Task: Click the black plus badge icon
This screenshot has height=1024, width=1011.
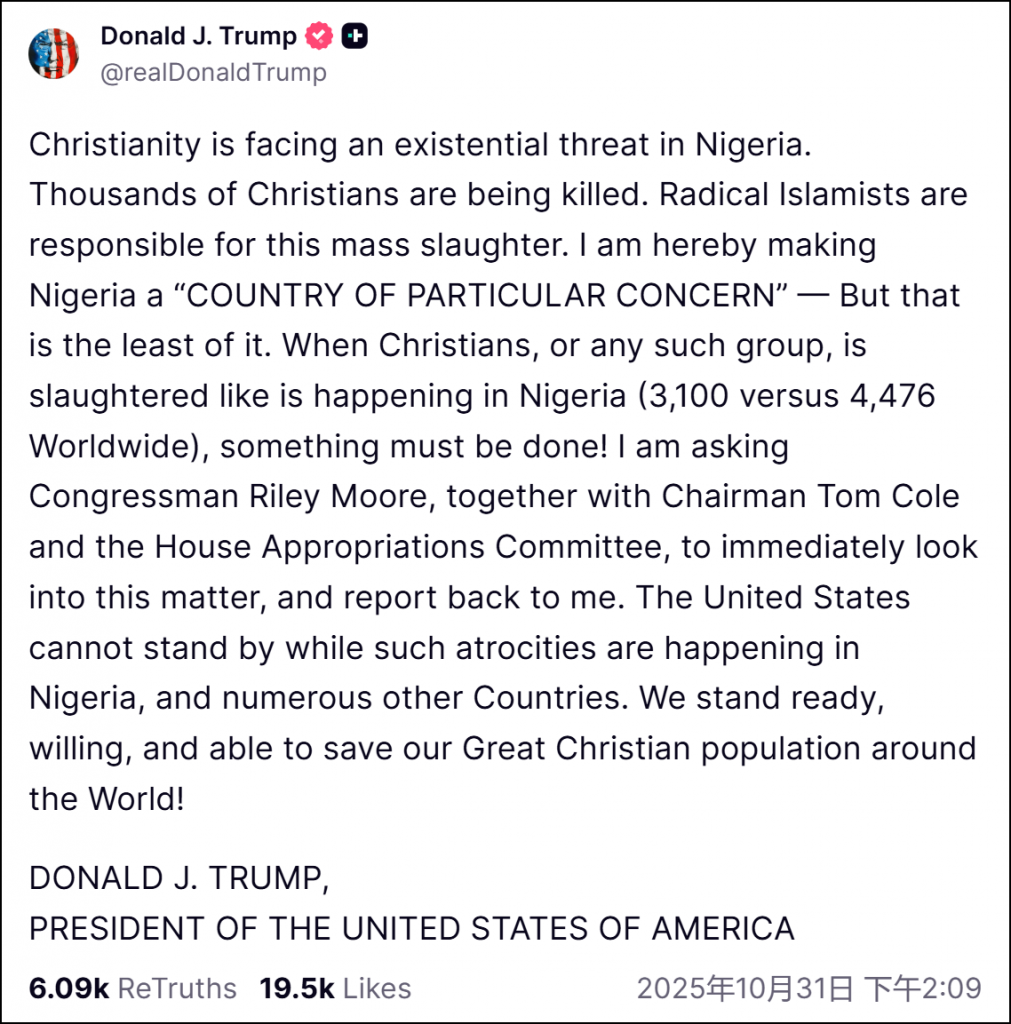Action: click(354, 37)
